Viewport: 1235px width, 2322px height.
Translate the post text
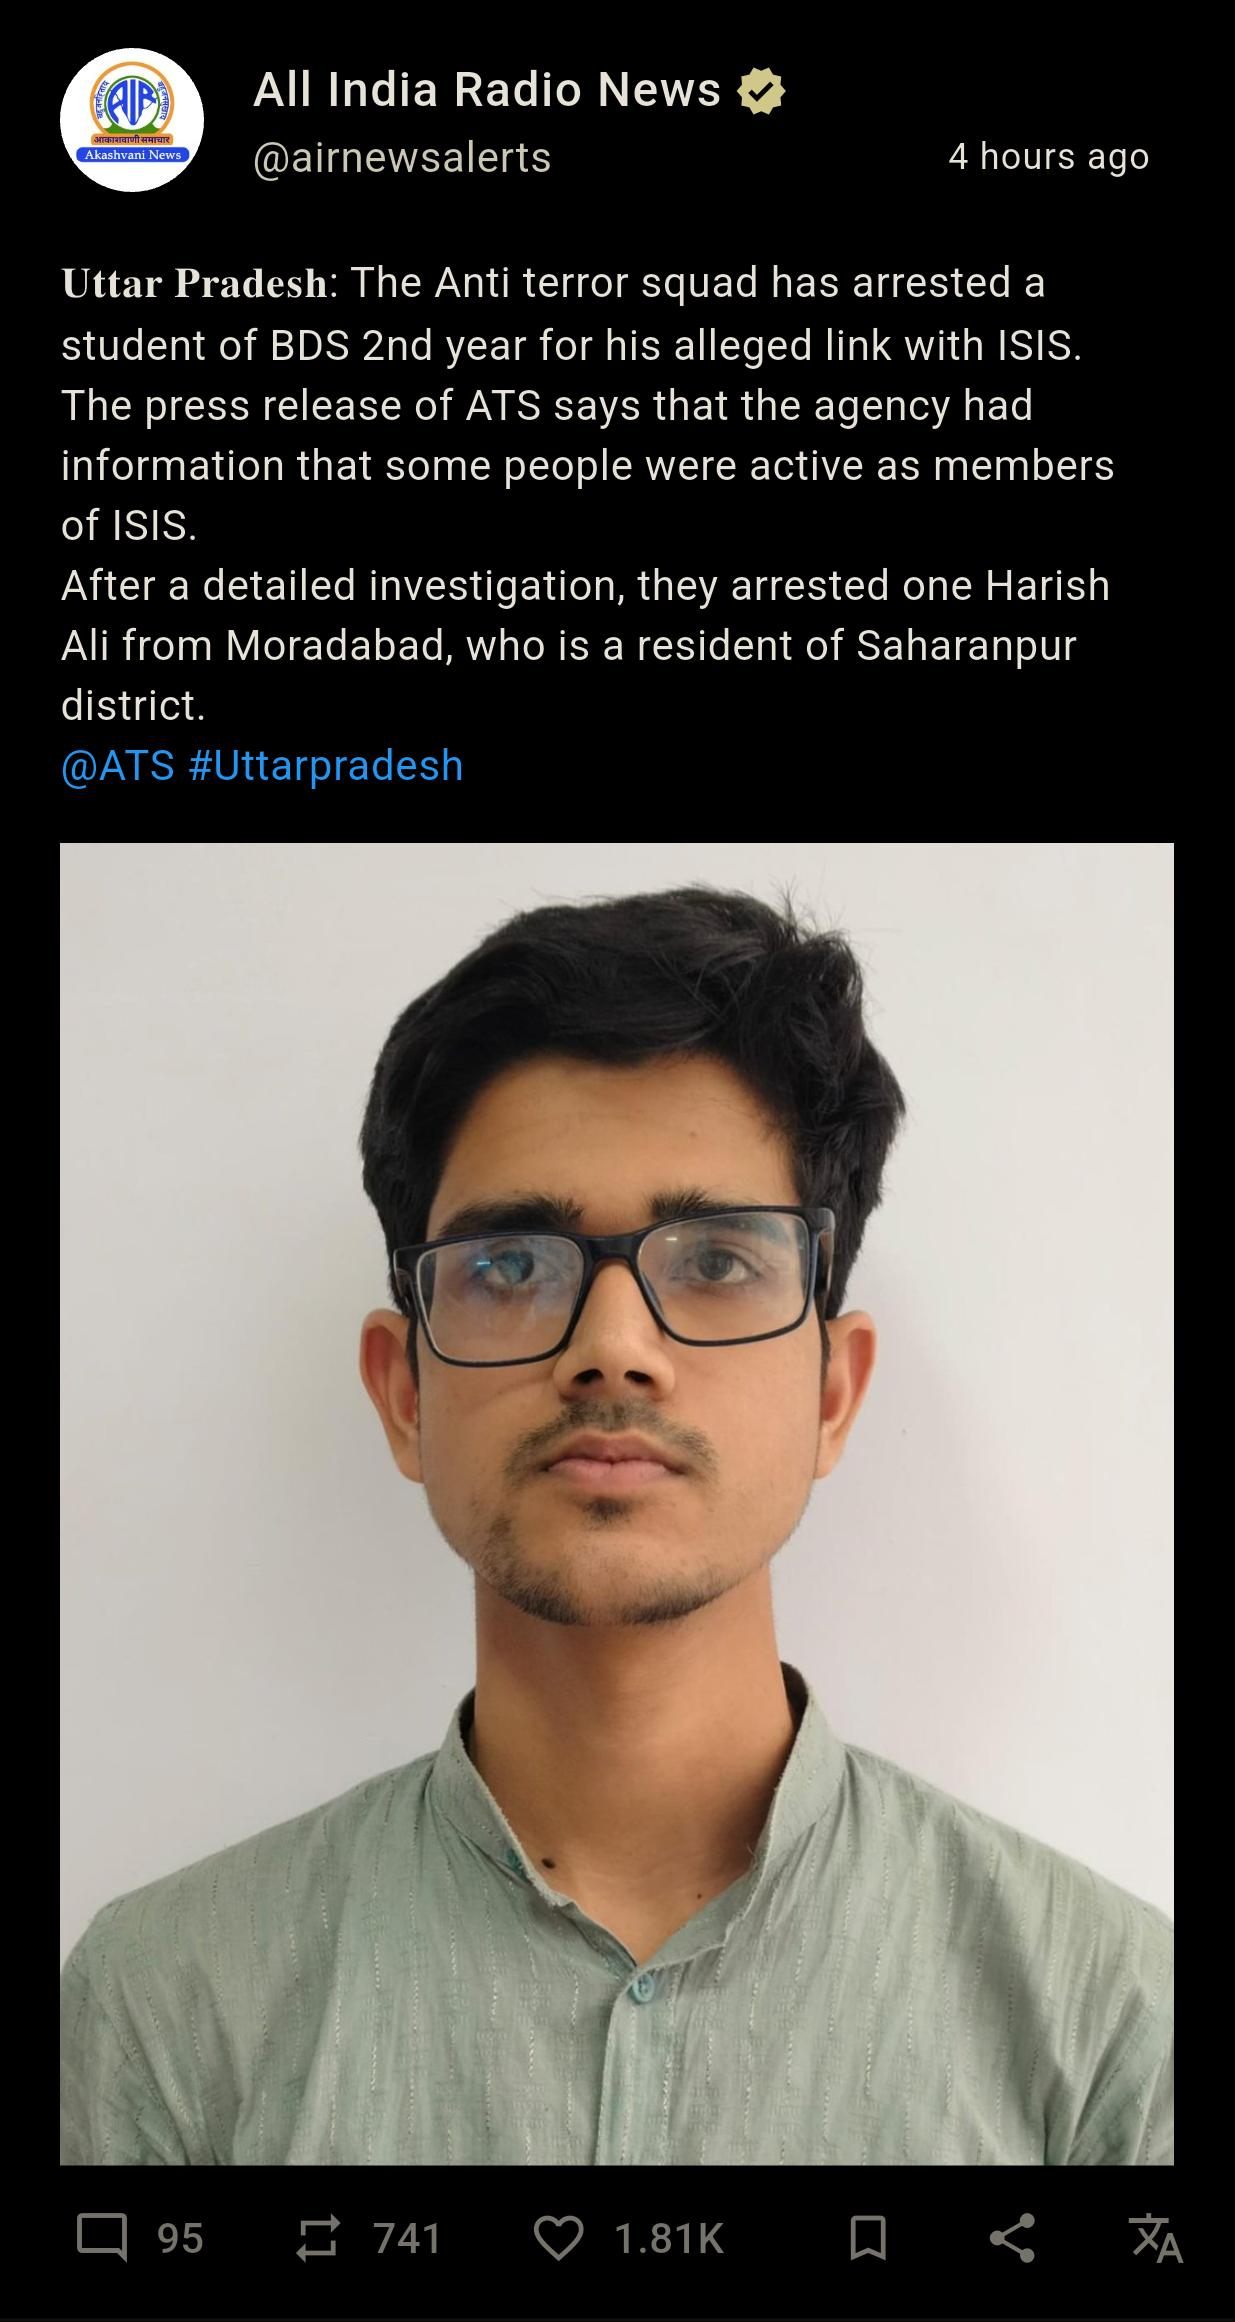click(1156, 2238)
